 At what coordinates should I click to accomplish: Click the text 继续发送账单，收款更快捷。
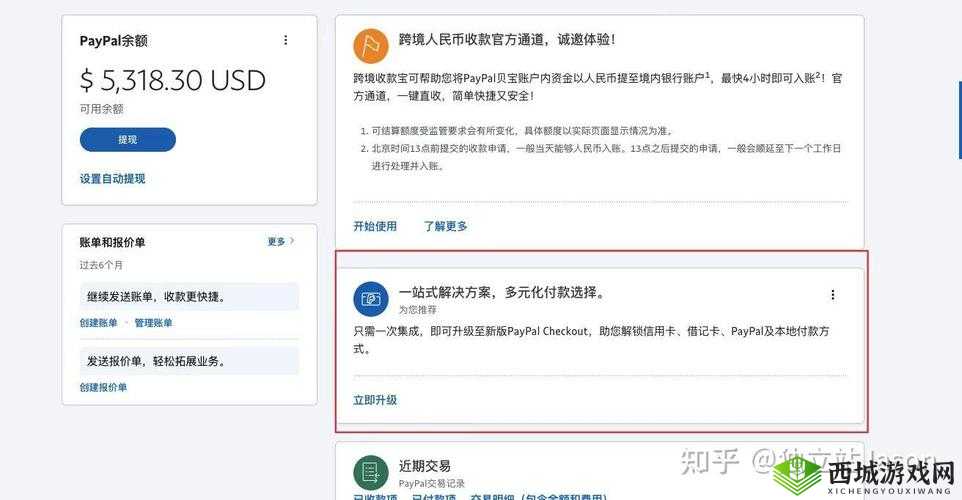click(156, 297)
